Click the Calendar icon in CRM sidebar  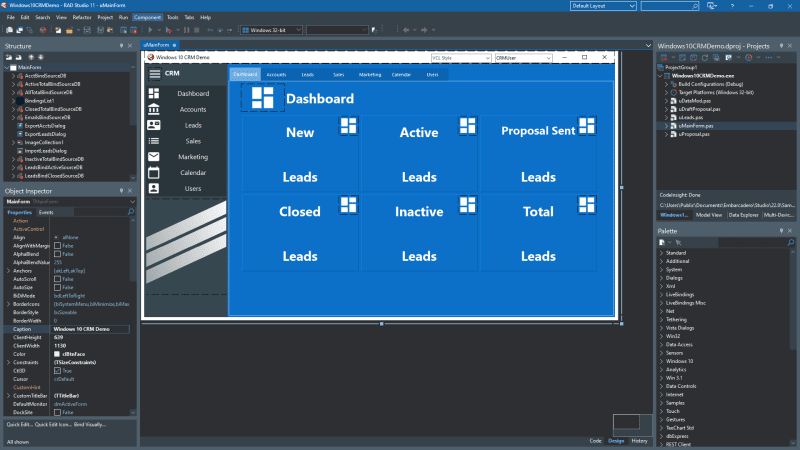click(154, 172)
